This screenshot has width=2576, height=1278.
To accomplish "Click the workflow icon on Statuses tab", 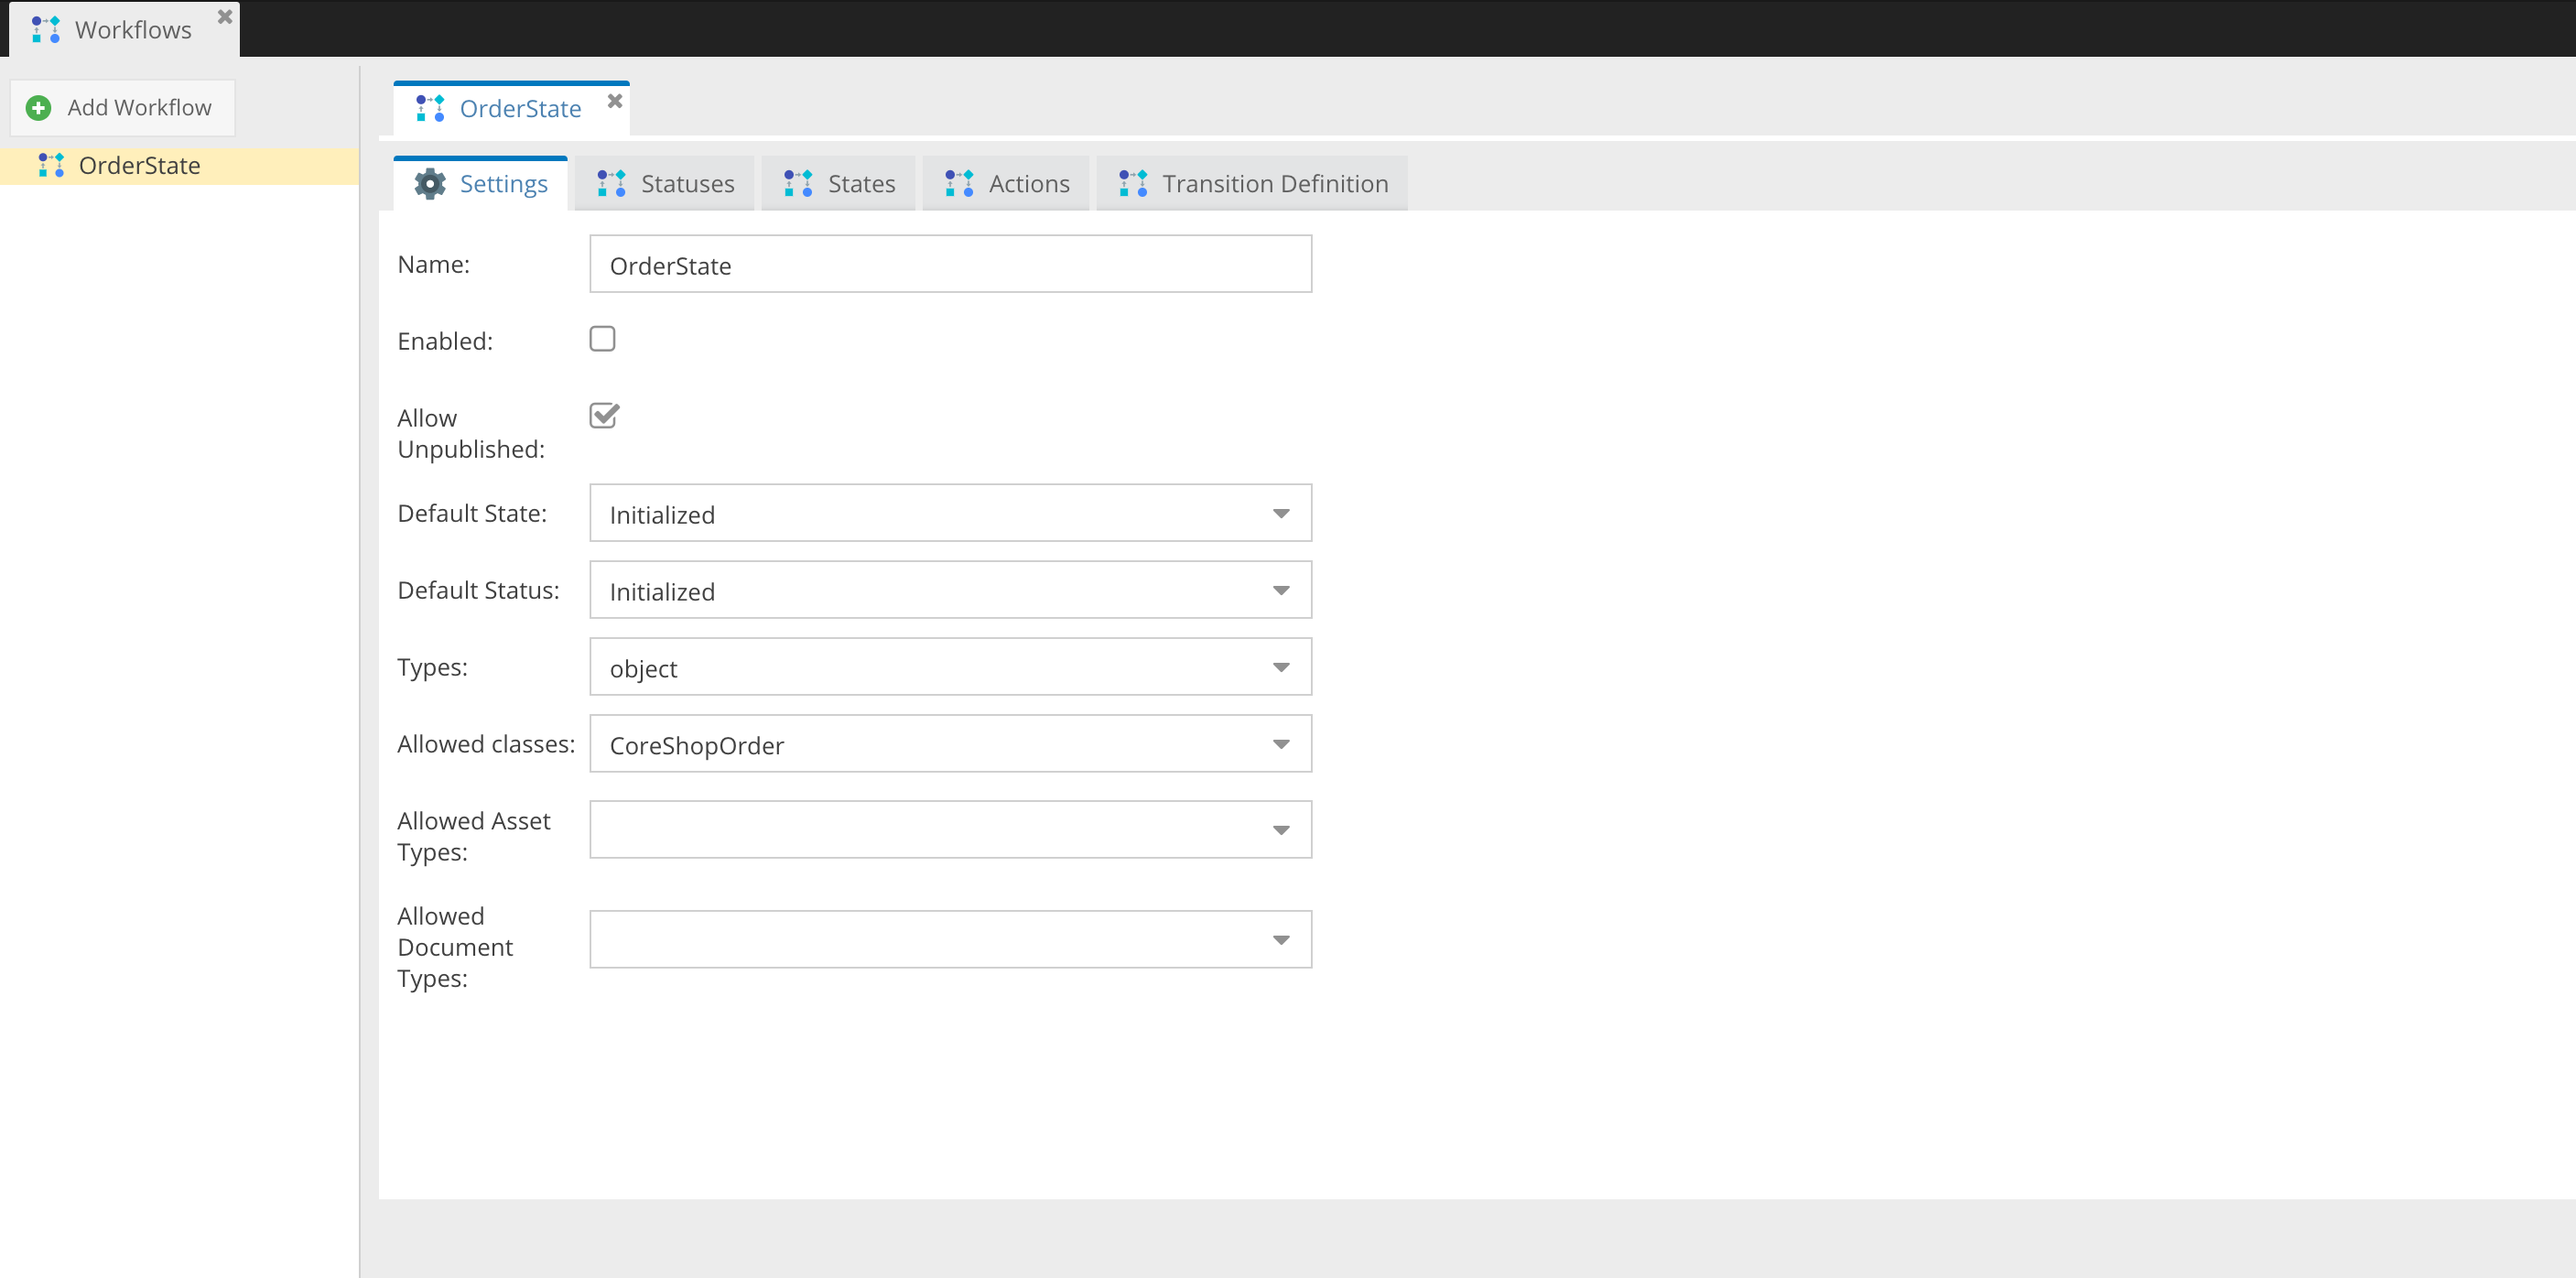I will [x=611, y=184].
